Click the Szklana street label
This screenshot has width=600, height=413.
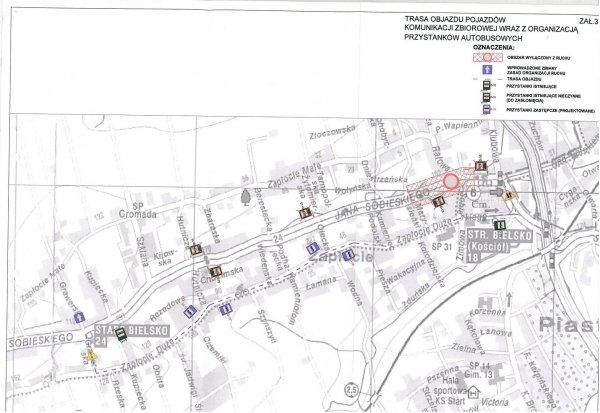tap(142, 251)
